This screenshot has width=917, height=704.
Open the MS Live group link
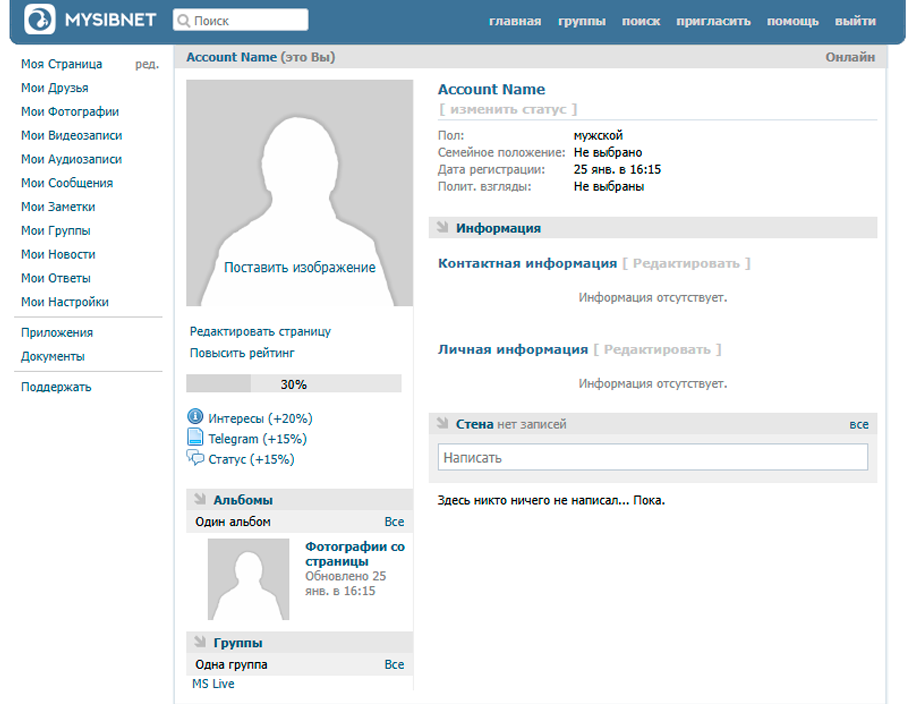[213, 684]
